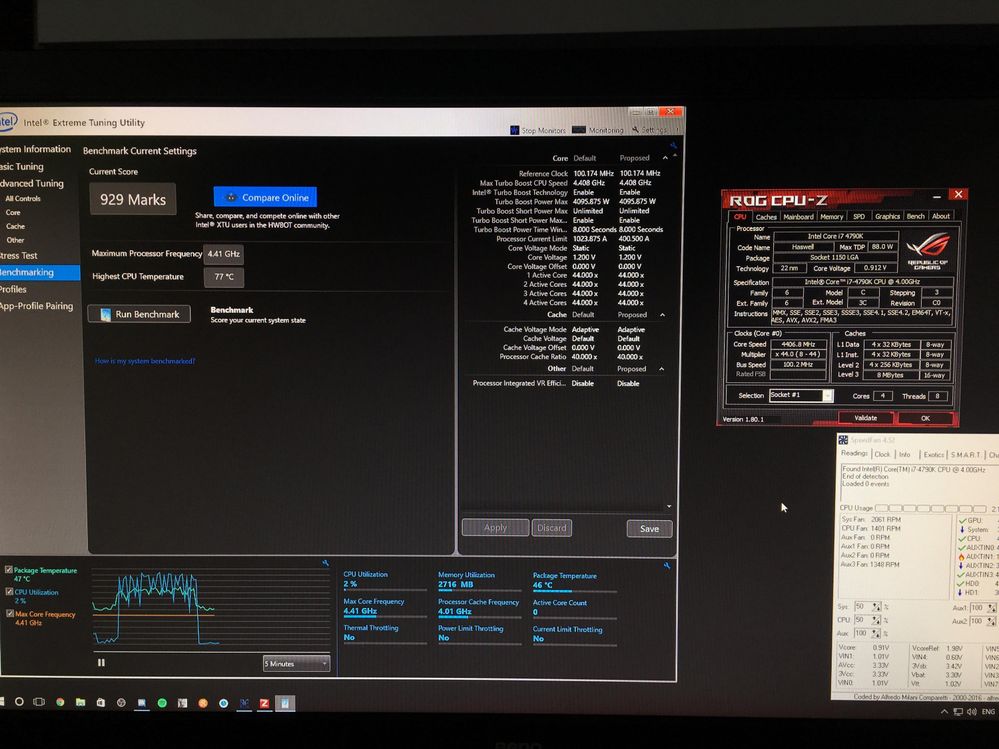
Task: Click wrench icon above monitoring graph
Action: tap(326, 563)
